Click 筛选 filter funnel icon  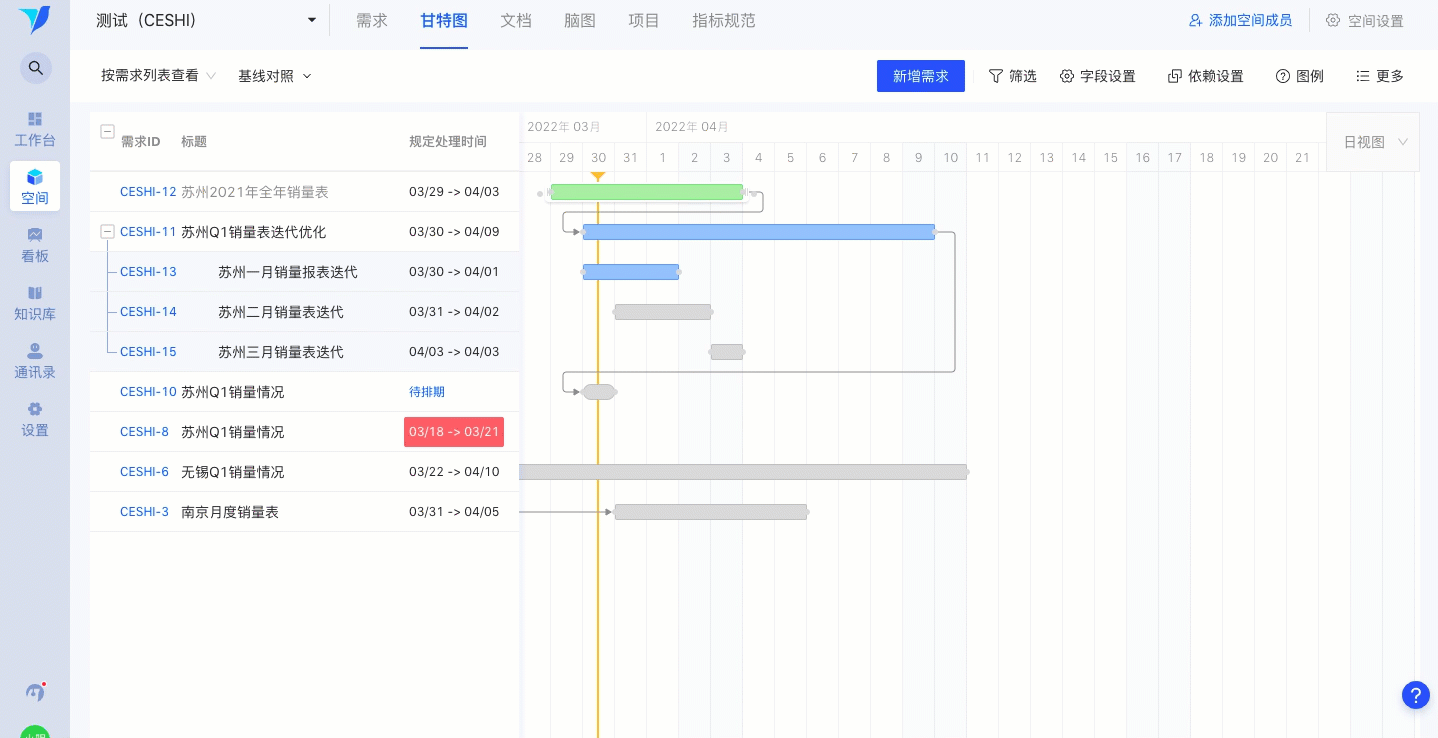tap(995, 76)
